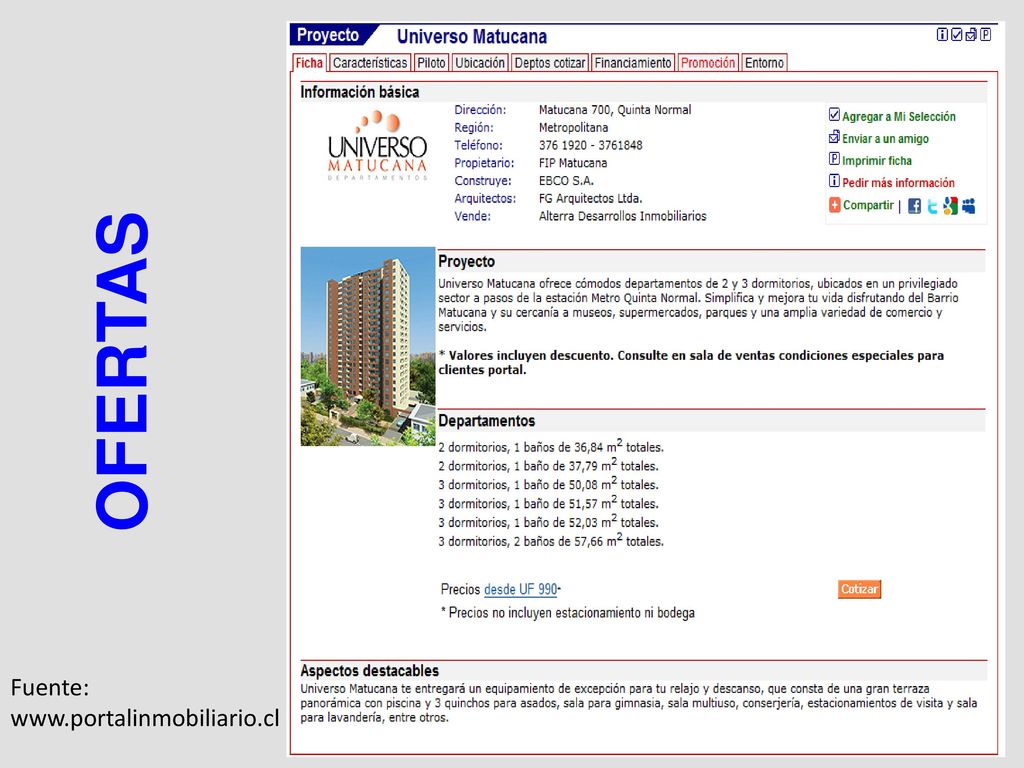Click the Metropolitana region value
The height and width of the screenshot is (768, 1024).
[x=573, y=127]
